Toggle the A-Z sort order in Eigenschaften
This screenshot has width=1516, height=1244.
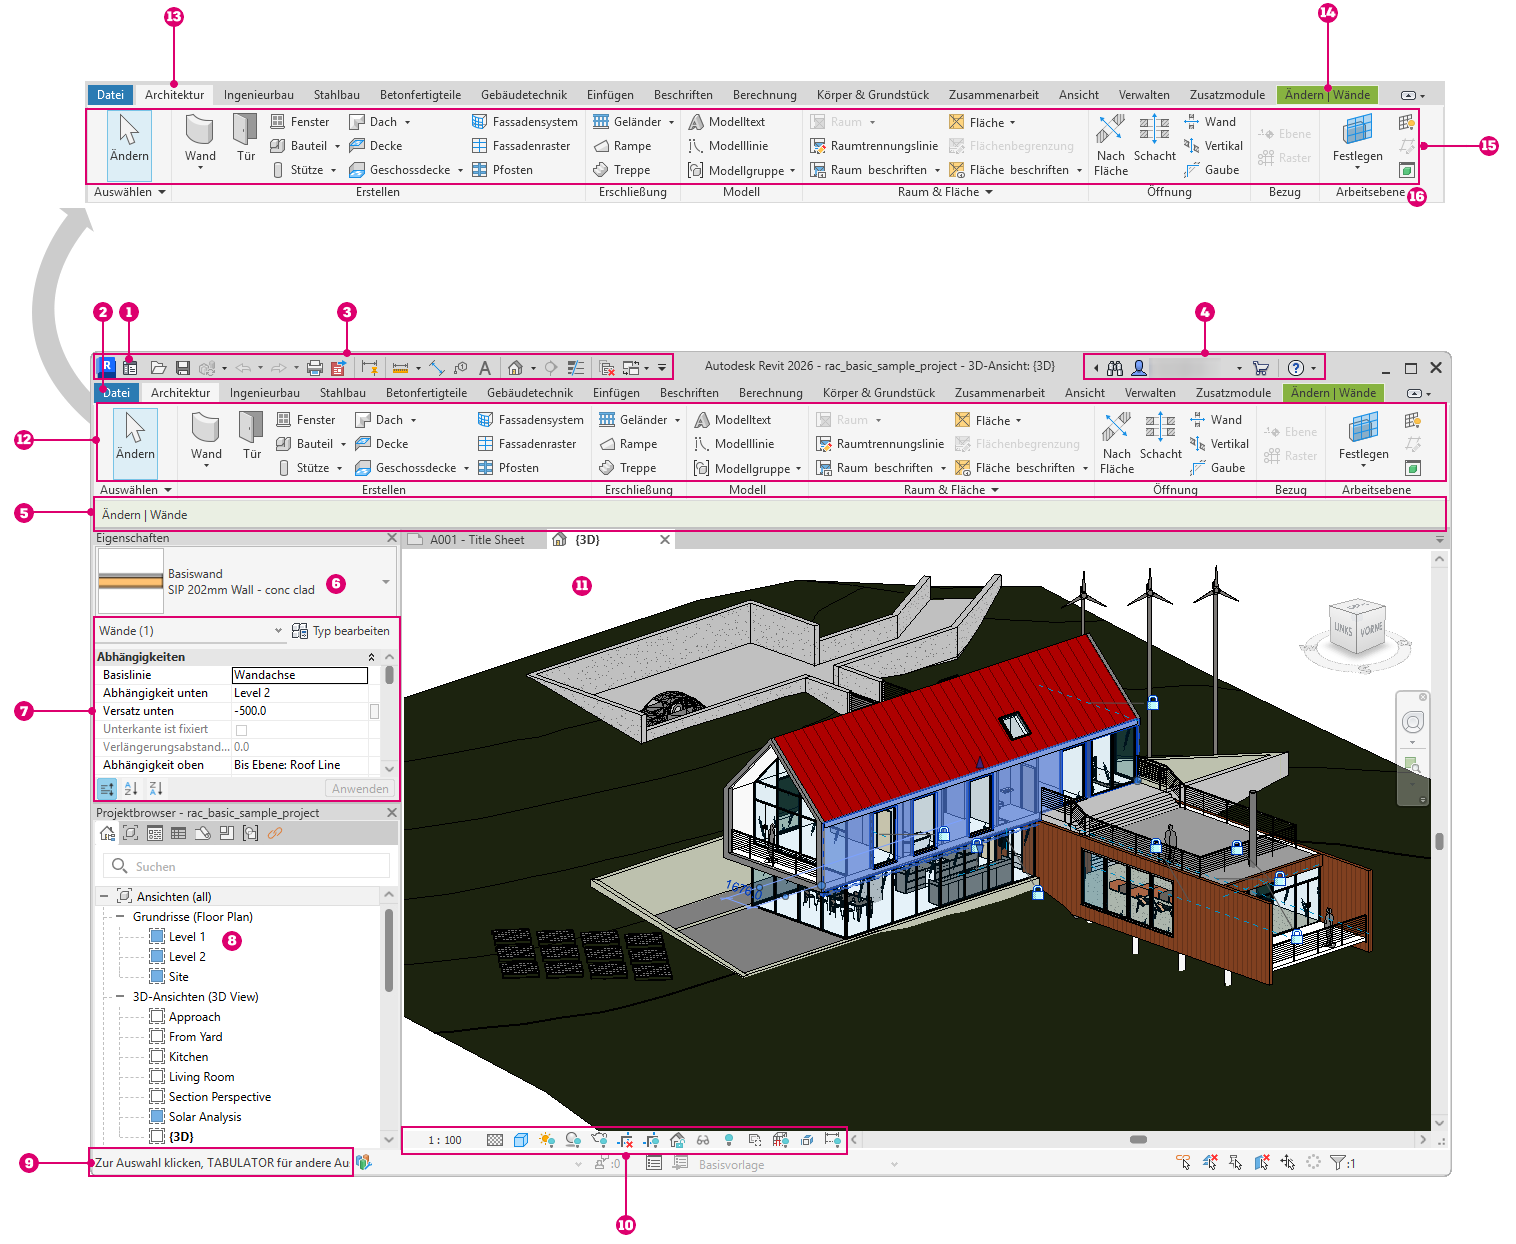point(131,789)
